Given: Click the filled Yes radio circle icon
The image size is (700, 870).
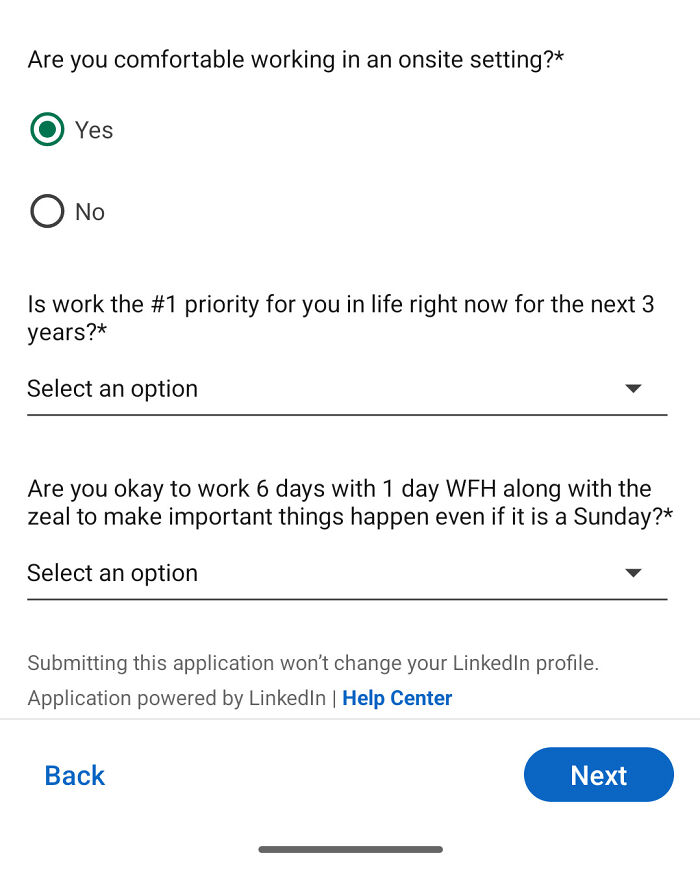Looking at the screenshot, I should pyautogui.click(x=46, y=130).
